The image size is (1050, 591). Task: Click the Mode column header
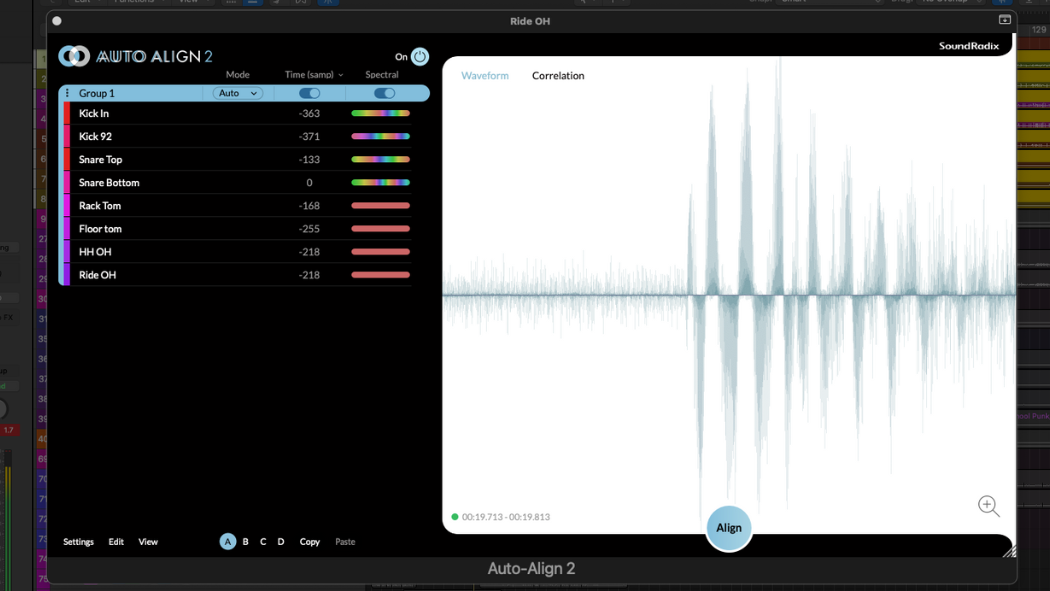(x=237, y=74)
